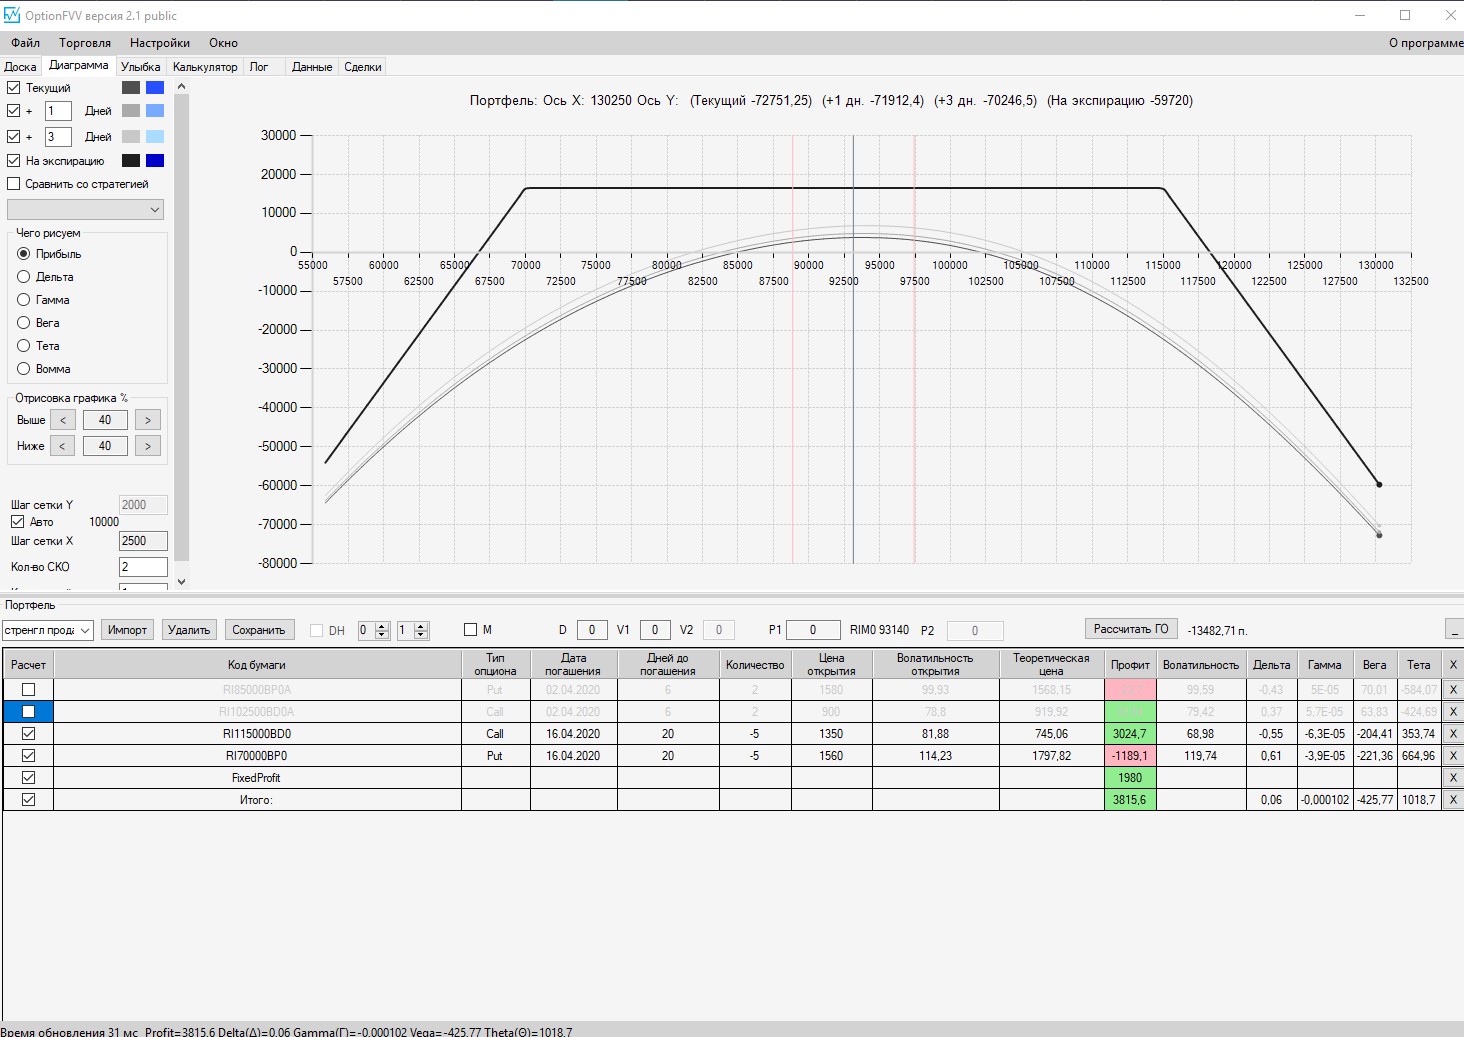This screenshot has width=1464, height=1037.
Task: Uncheck the RI115000BD0 calculation checkbox
Action: point(29,734)
